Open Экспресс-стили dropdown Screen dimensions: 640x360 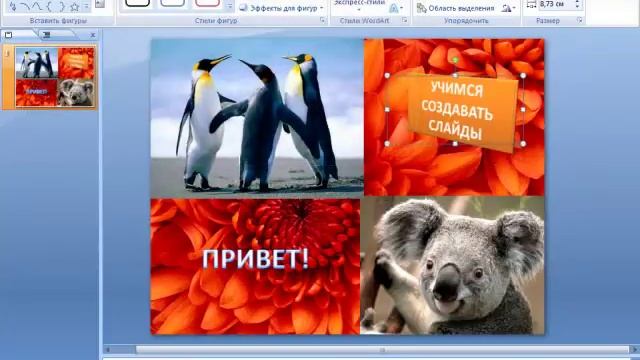[x=359, y=6]
